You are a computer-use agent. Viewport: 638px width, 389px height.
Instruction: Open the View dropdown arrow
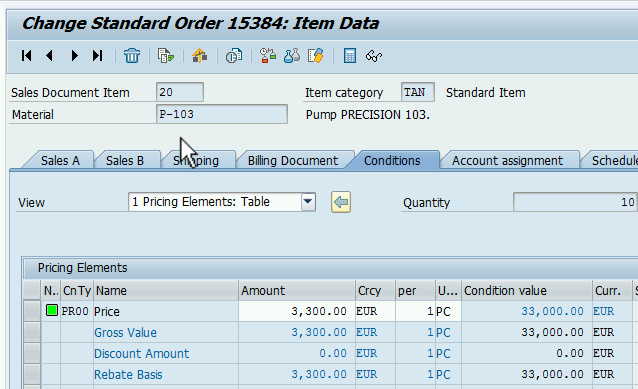308,202
